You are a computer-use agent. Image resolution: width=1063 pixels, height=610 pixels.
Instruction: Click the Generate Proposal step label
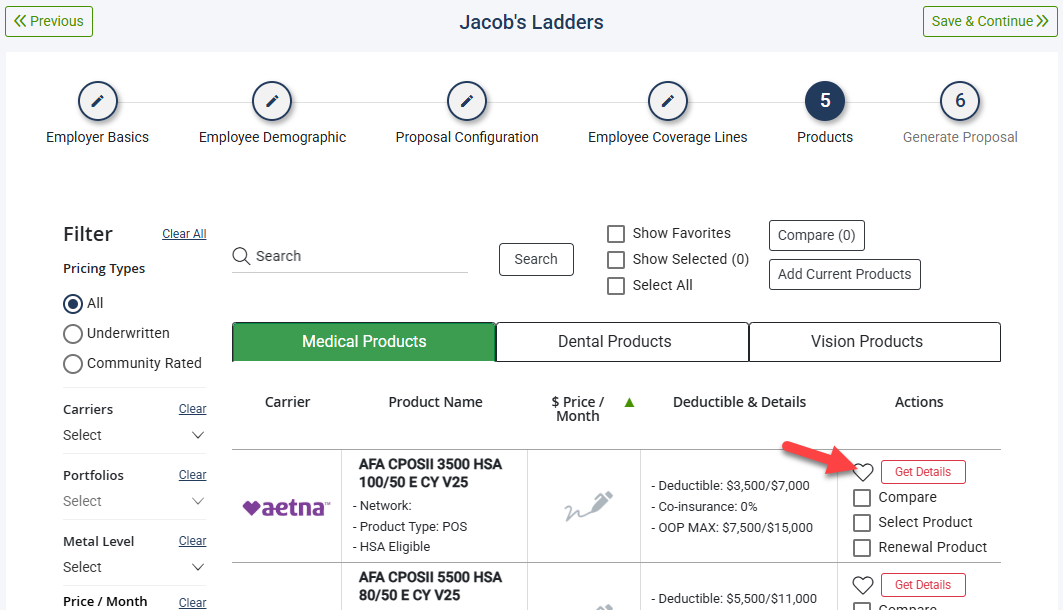[x=960, y=138]
